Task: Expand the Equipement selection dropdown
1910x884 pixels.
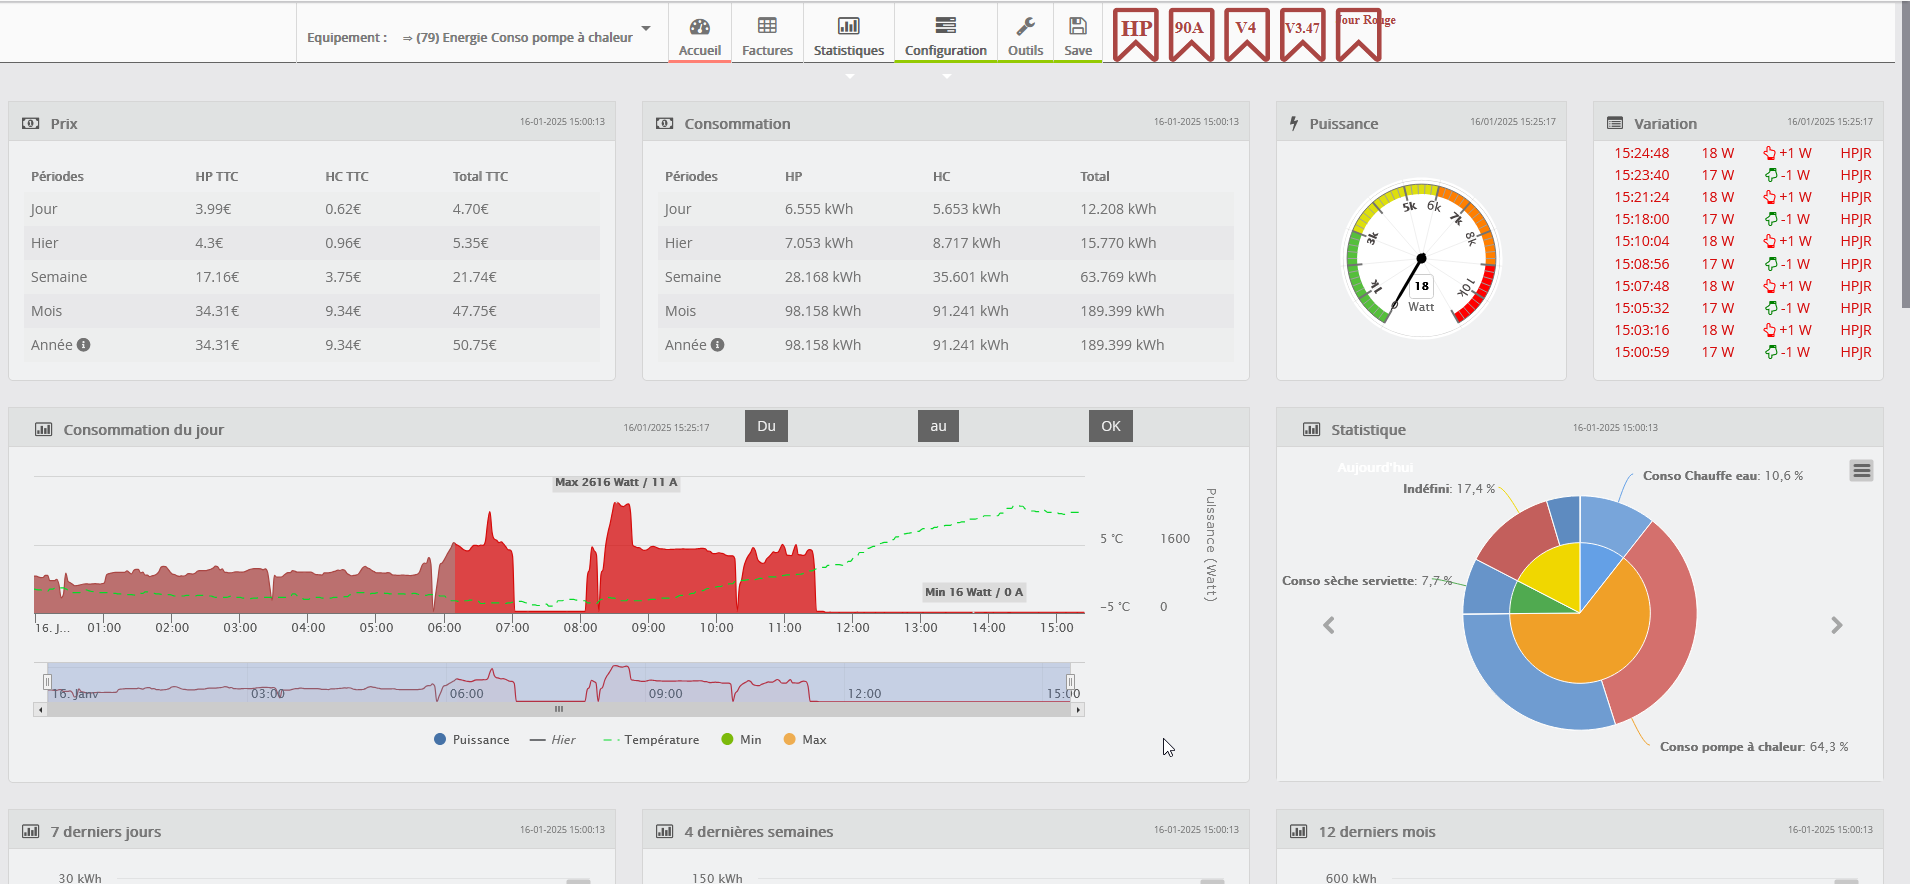Action: [x=646, y=29]
